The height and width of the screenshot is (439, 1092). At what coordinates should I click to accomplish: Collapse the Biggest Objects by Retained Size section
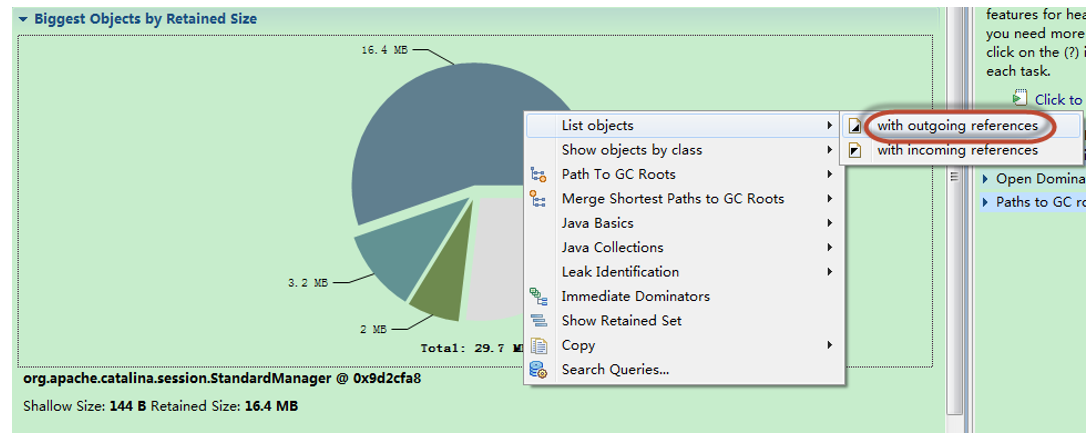tap(24, 19)
